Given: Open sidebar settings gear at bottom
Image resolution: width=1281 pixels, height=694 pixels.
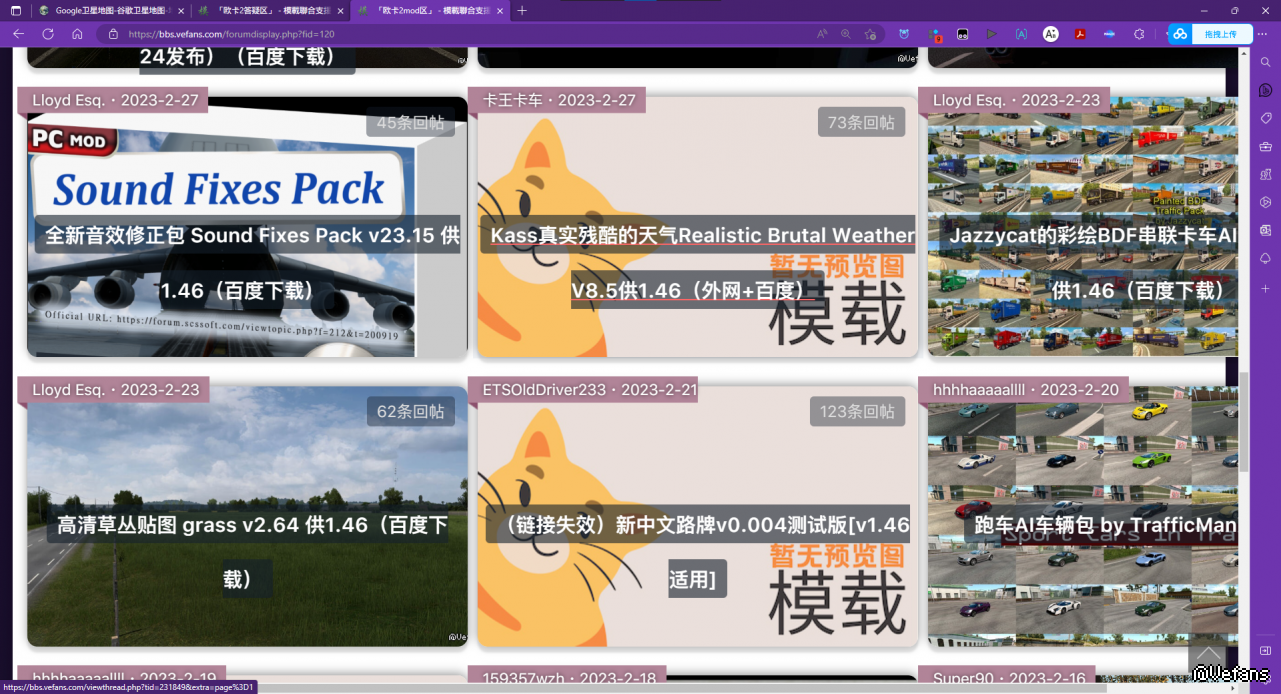Looking at the screenshot, I should coord(1266,678).
